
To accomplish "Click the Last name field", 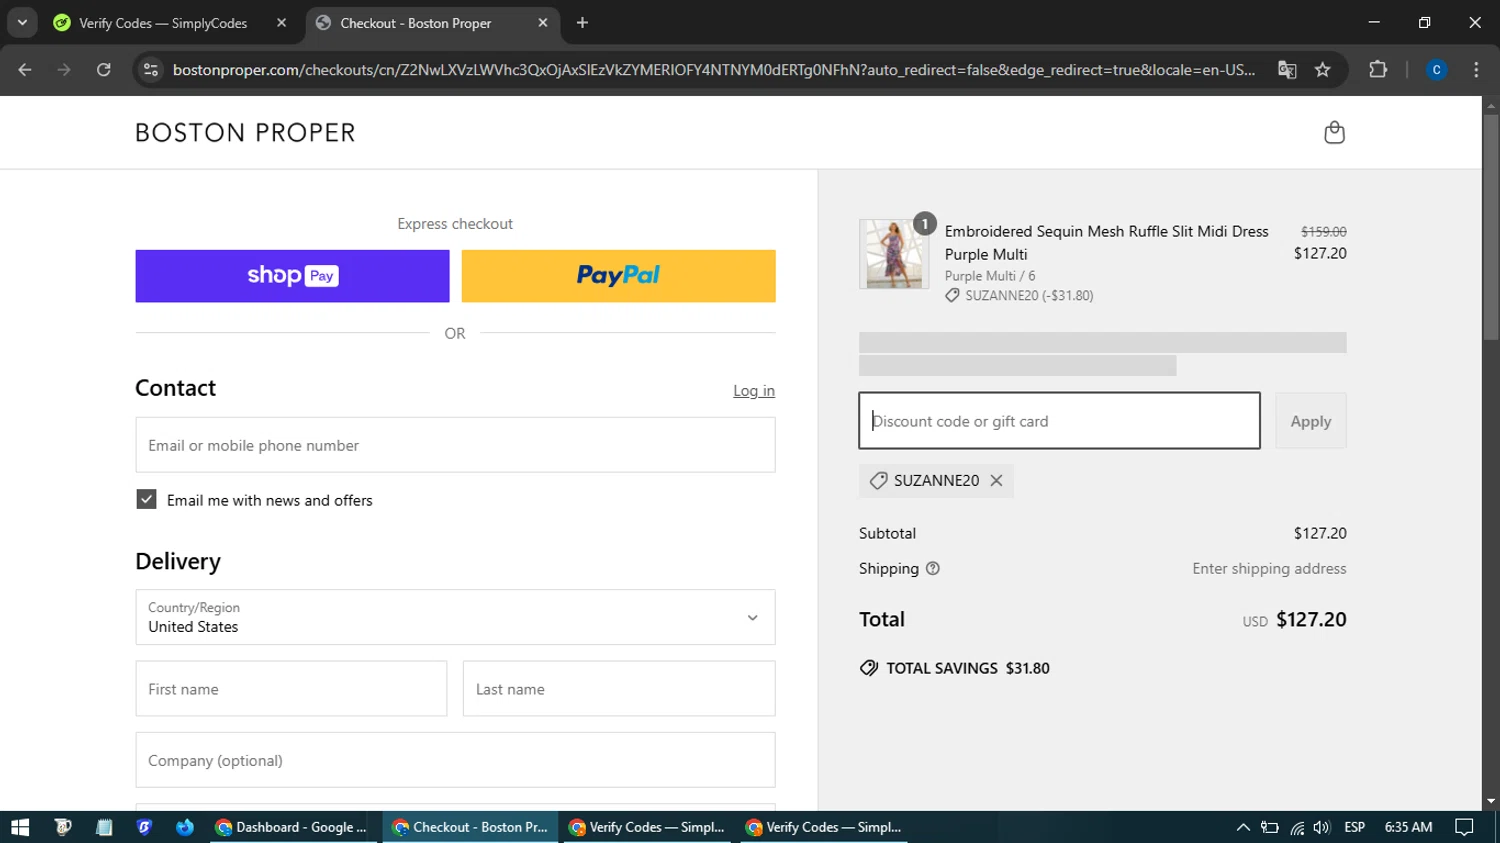I will (618, 689).
